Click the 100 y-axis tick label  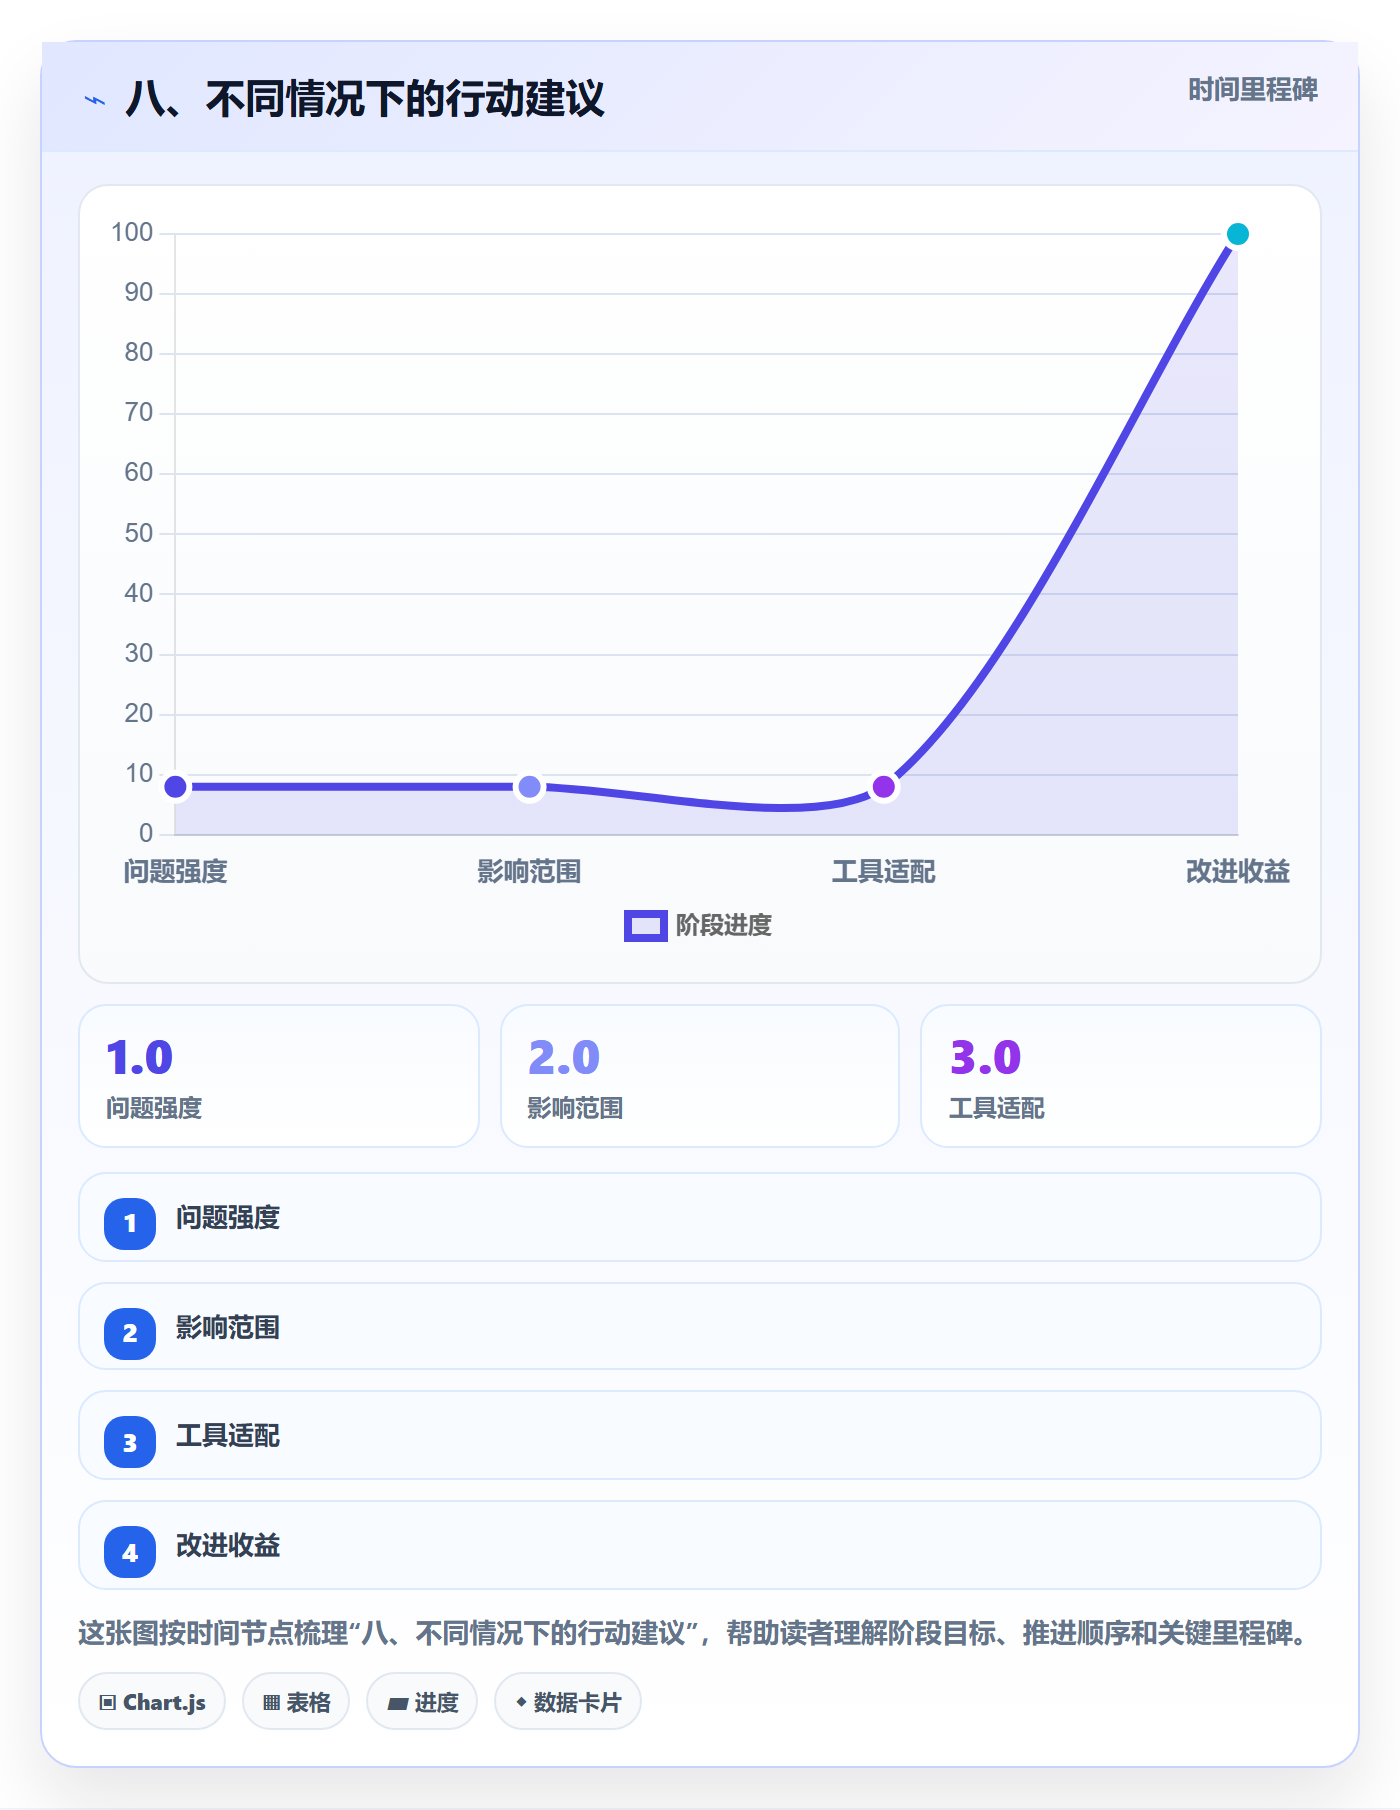[132, 233]
